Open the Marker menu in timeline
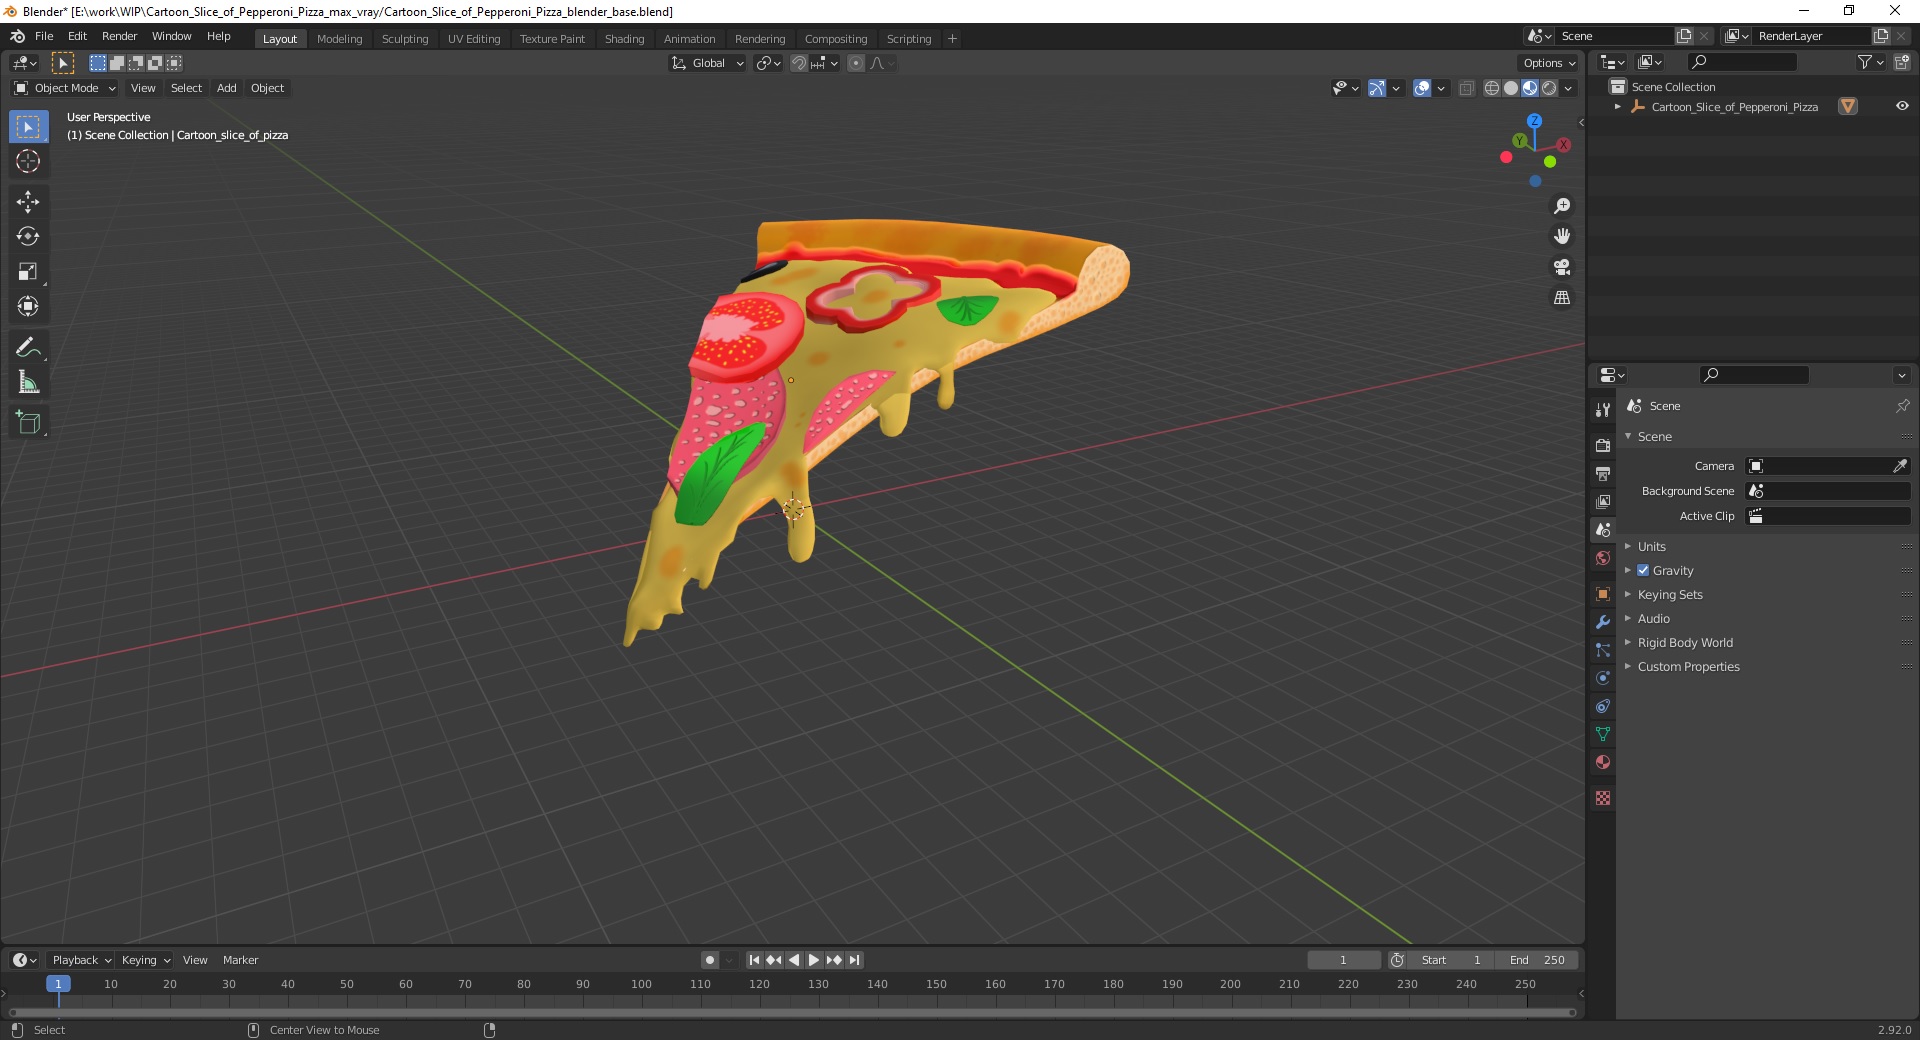Viewport: 1920px width, 1040px height. click(x=240, y=960)
